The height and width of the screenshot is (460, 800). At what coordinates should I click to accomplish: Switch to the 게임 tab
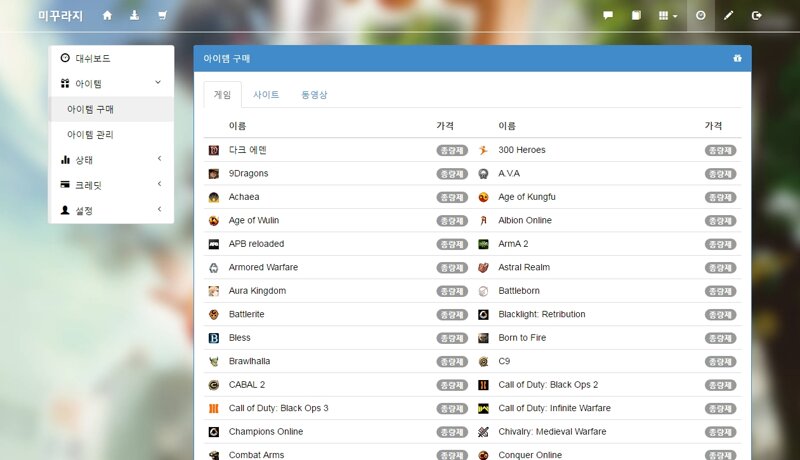click(x=222, y=94)
